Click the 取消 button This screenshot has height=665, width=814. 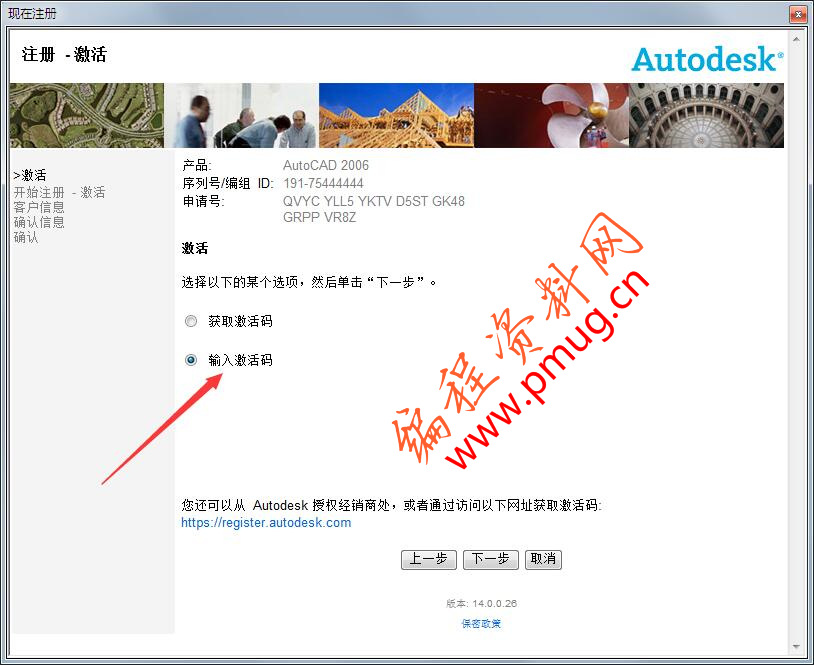[x=543, y=559]
